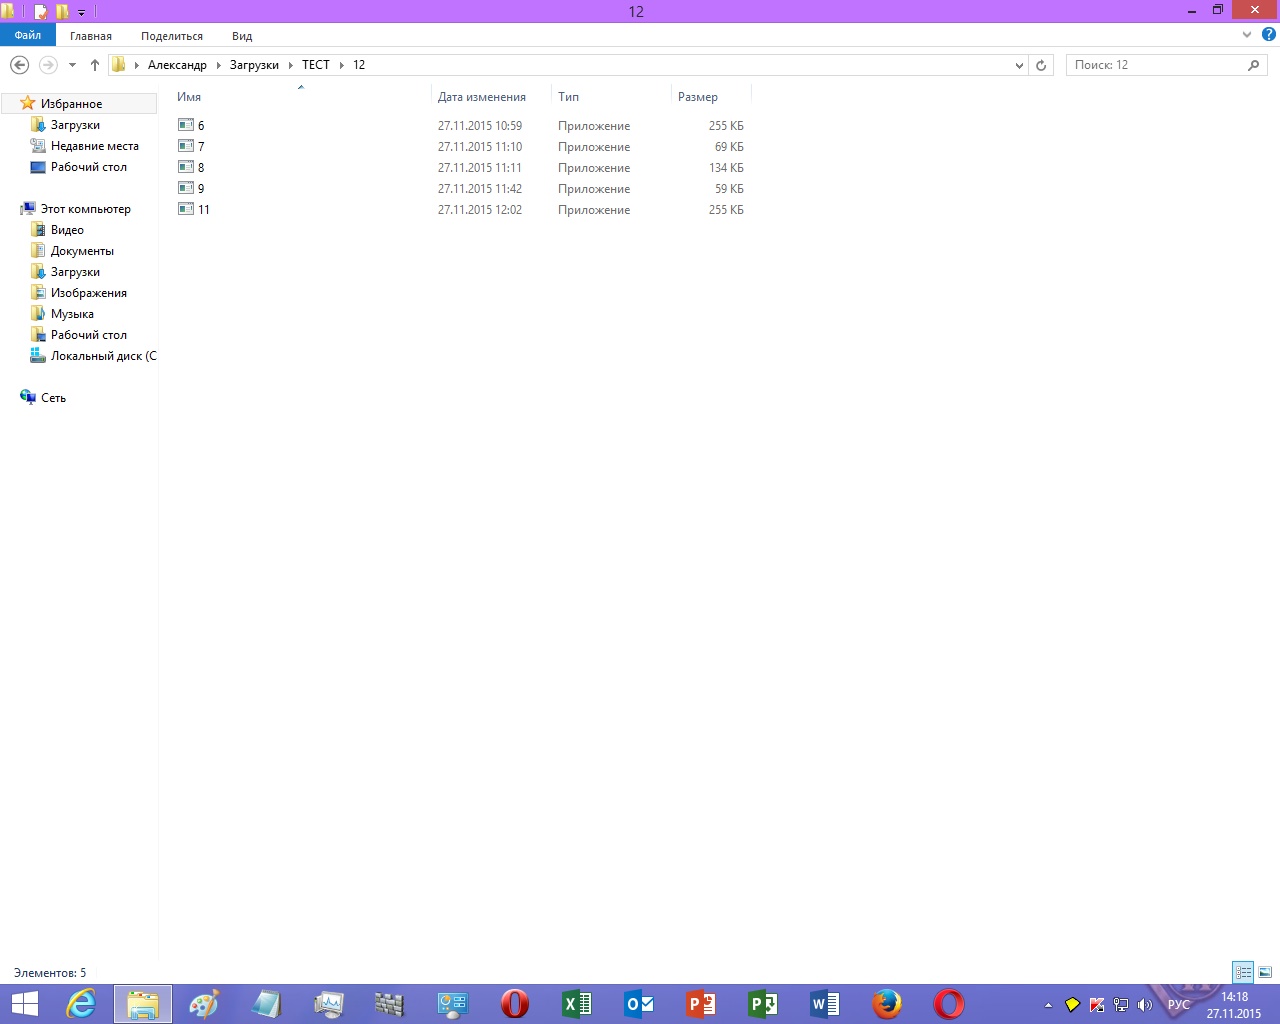Expand the chevron after Александр in address bar
The width and height of the screenshot is (1280, 1024).
click(x=219, y=65)
